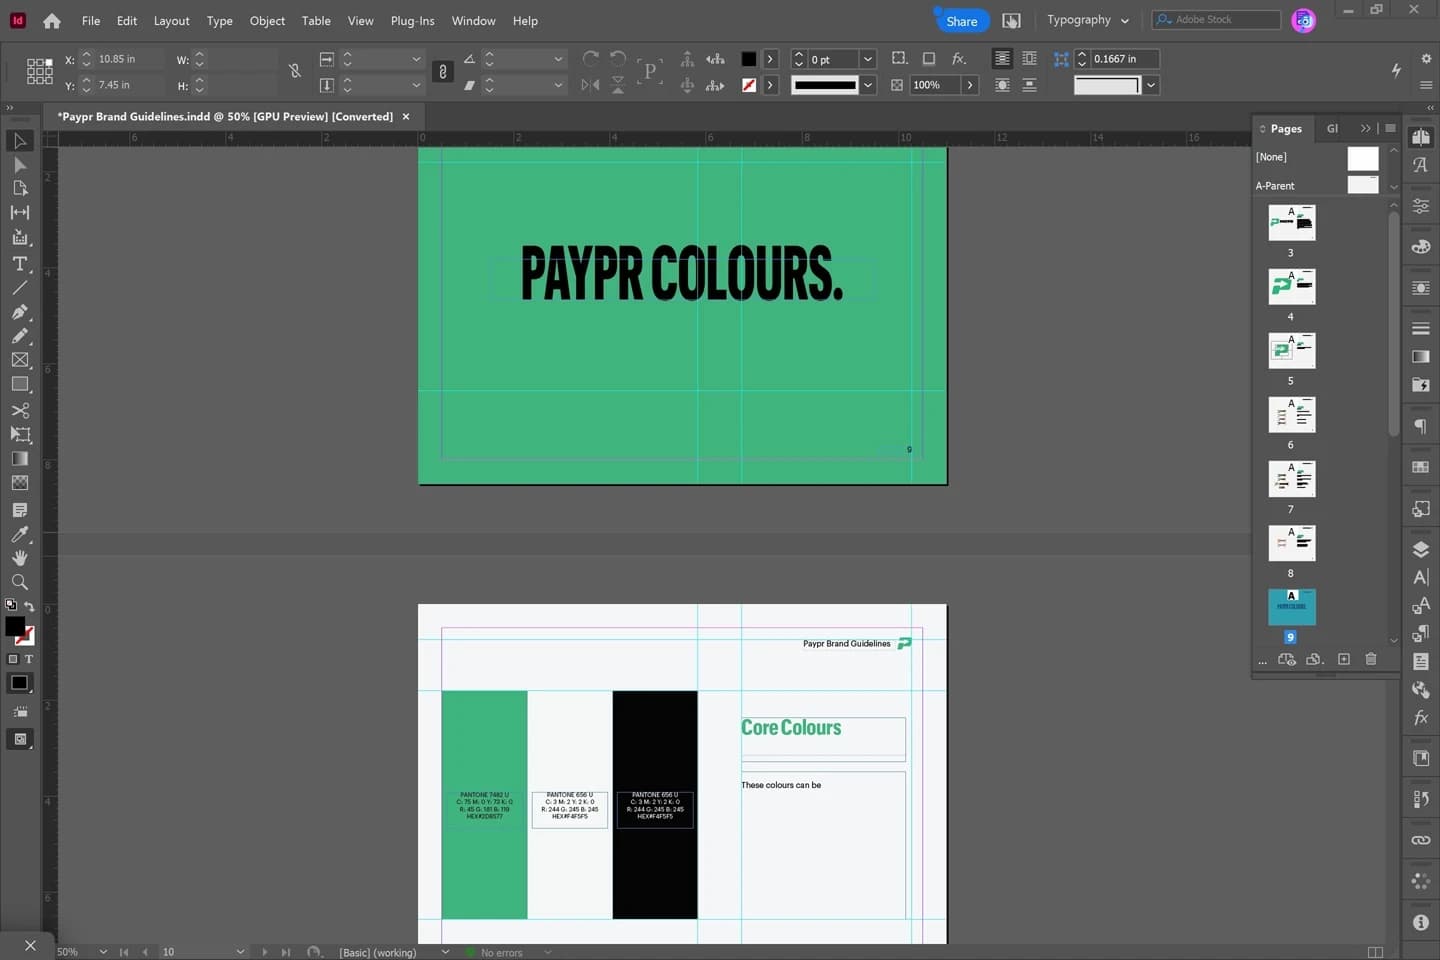Delete selected page with trash icon
The height and width of the screenshot is (960, 1440).
1371,659
